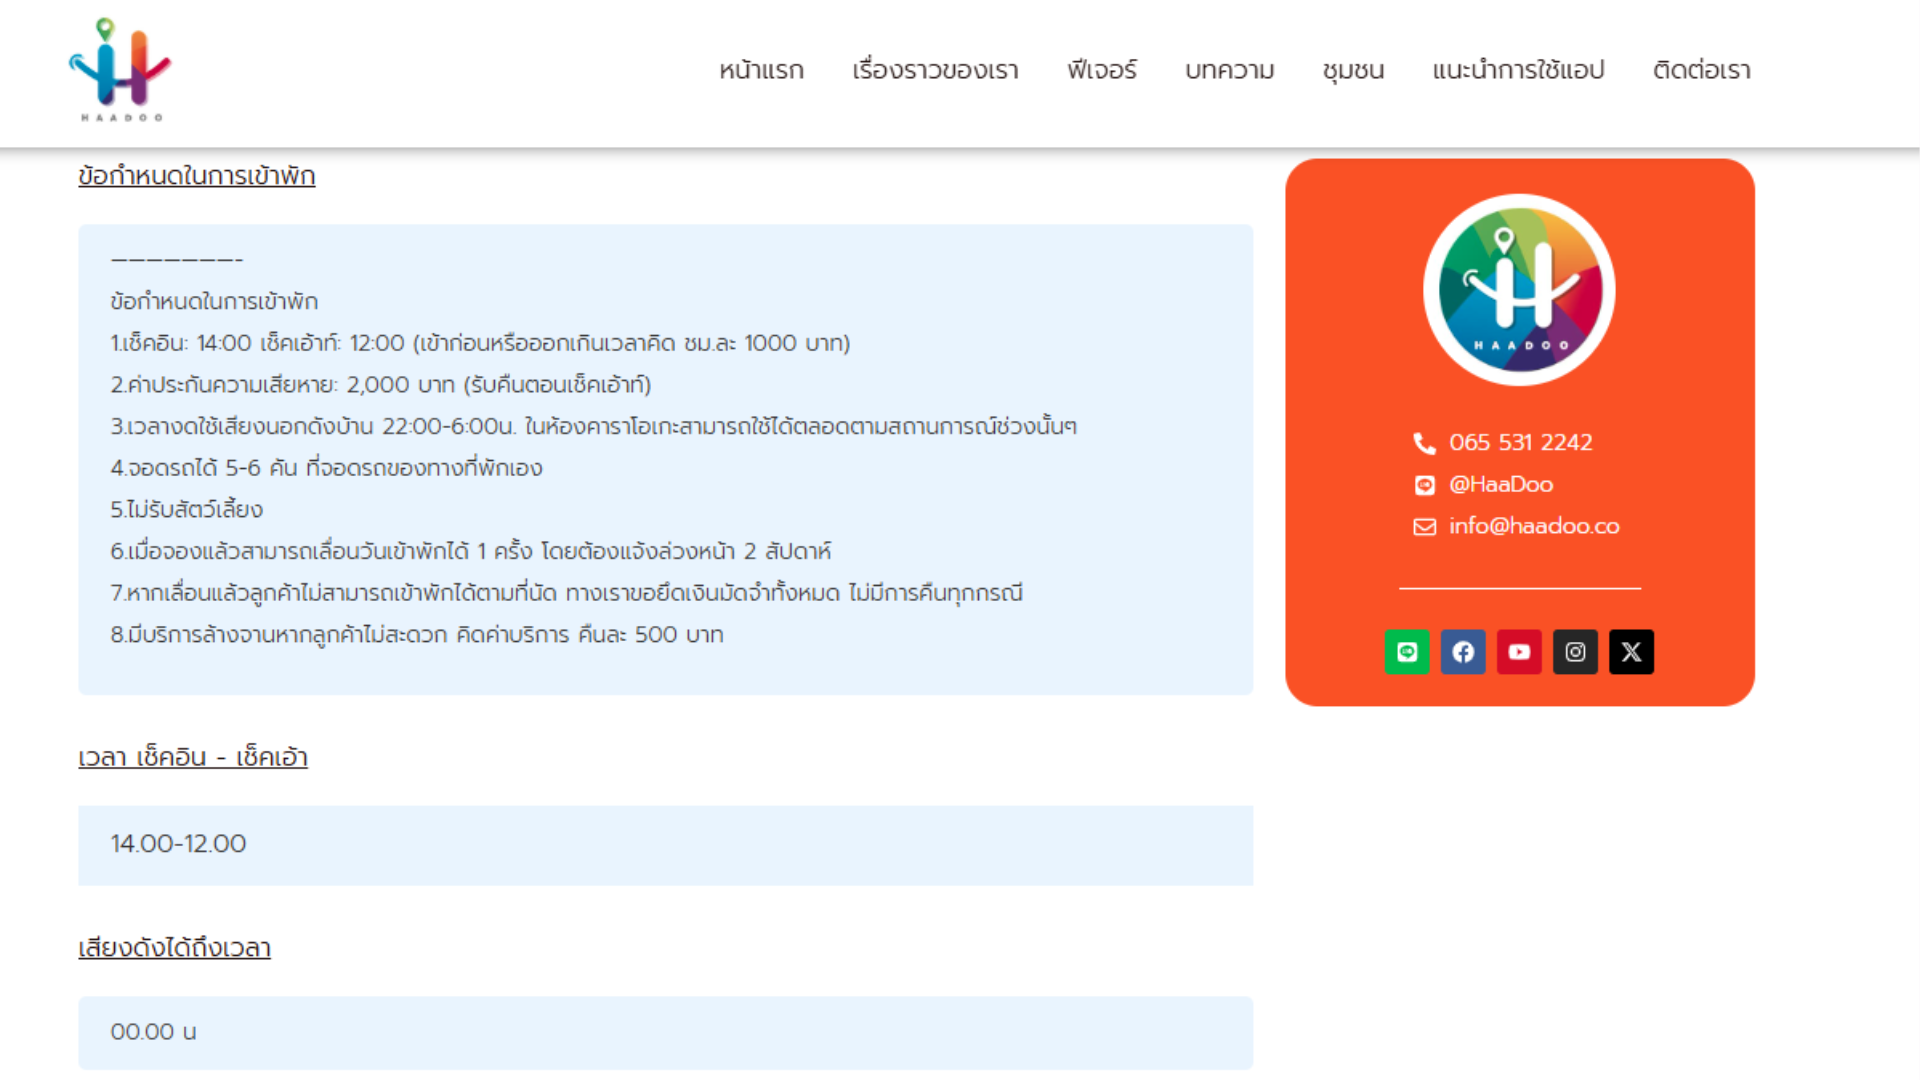Open แนะนำการใช้แอป menu item
This screenshot has width=1920, height=1080.
pos(1518,70)
